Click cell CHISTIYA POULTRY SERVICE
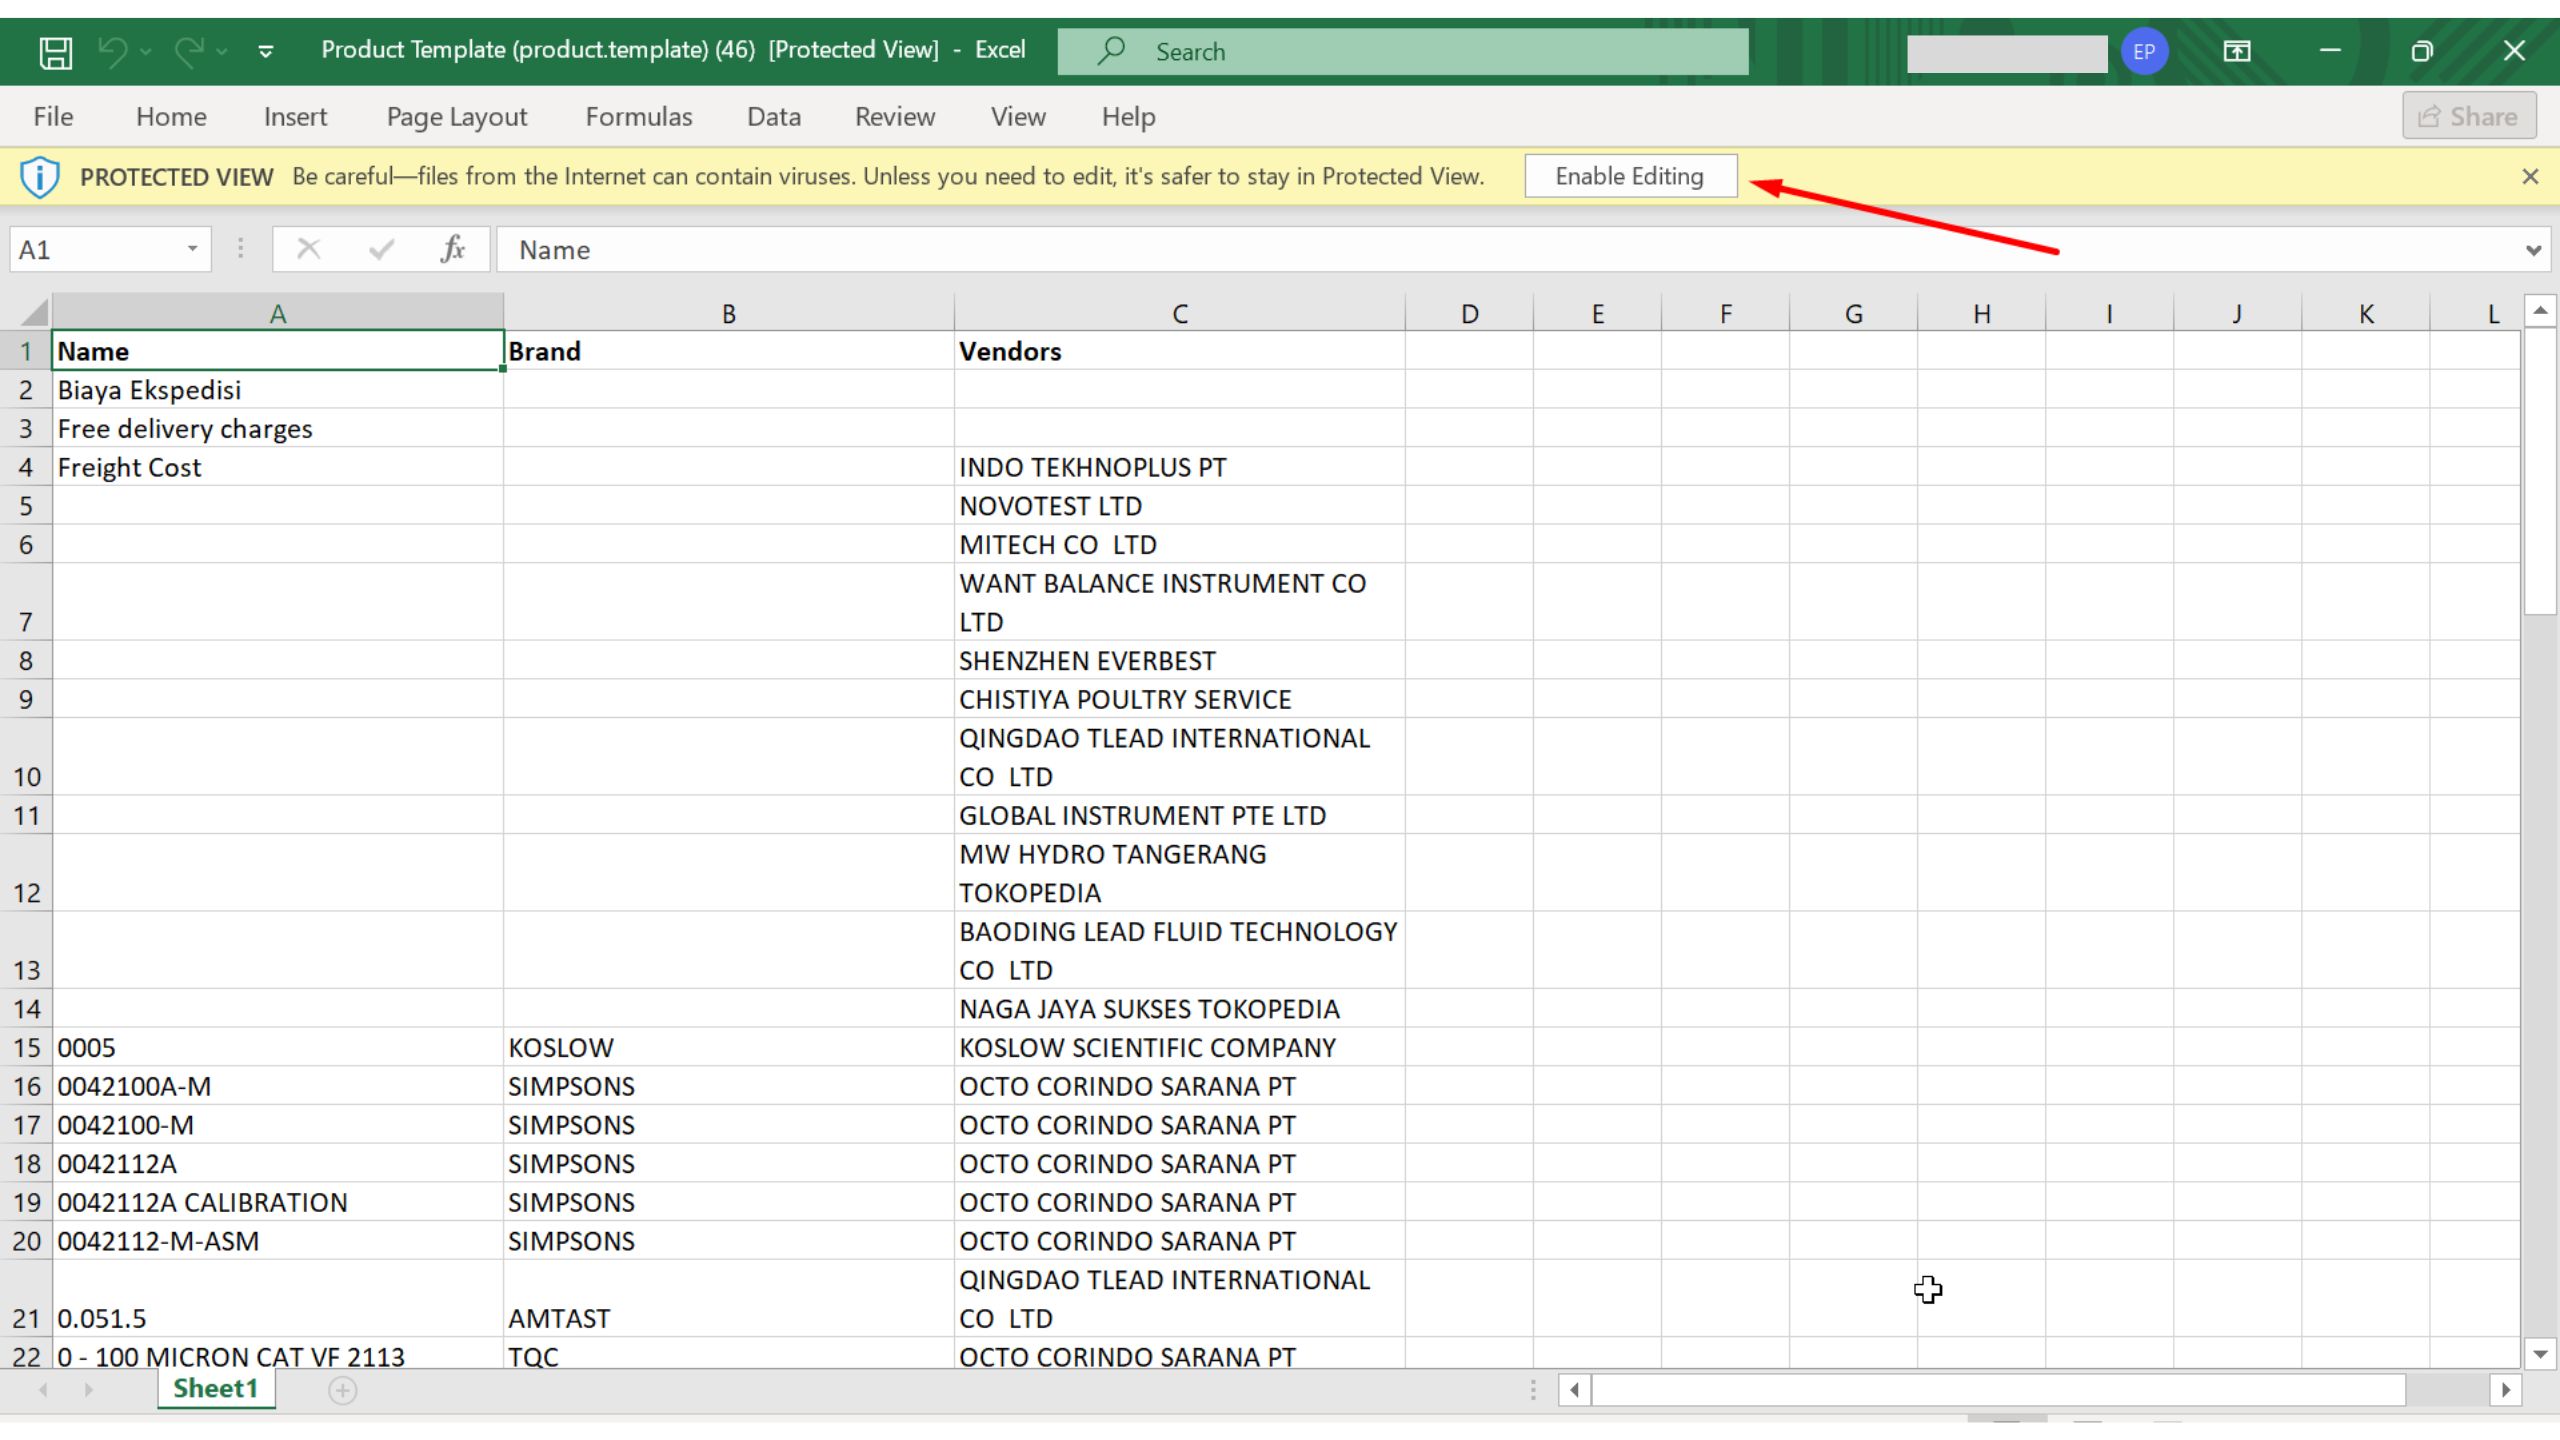Viewport: 2560px width, 1440px height. click(1180, 699)
